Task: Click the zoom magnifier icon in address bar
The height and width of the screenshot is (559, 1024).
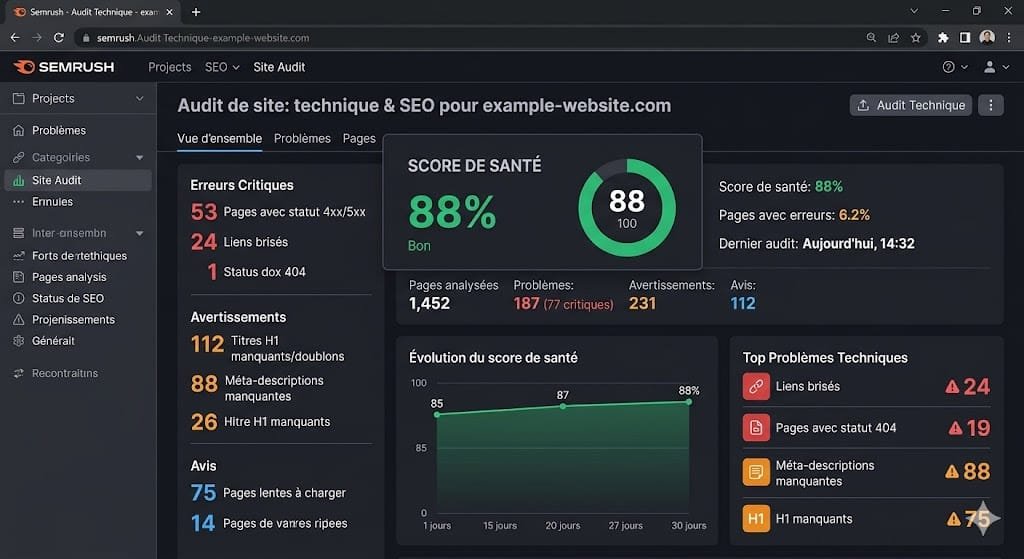Action: click(x=871, y=38)
